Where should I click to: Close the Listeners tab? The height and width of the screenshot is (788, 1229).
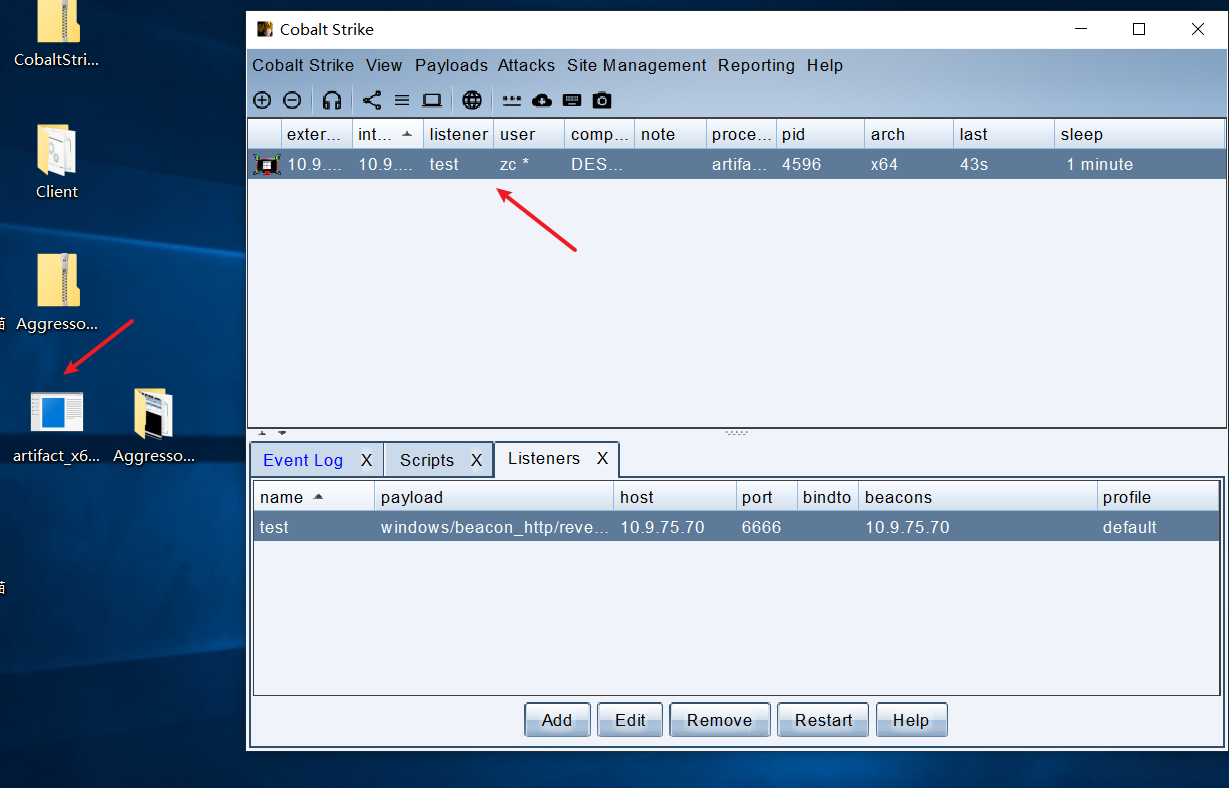coord(602,458)
